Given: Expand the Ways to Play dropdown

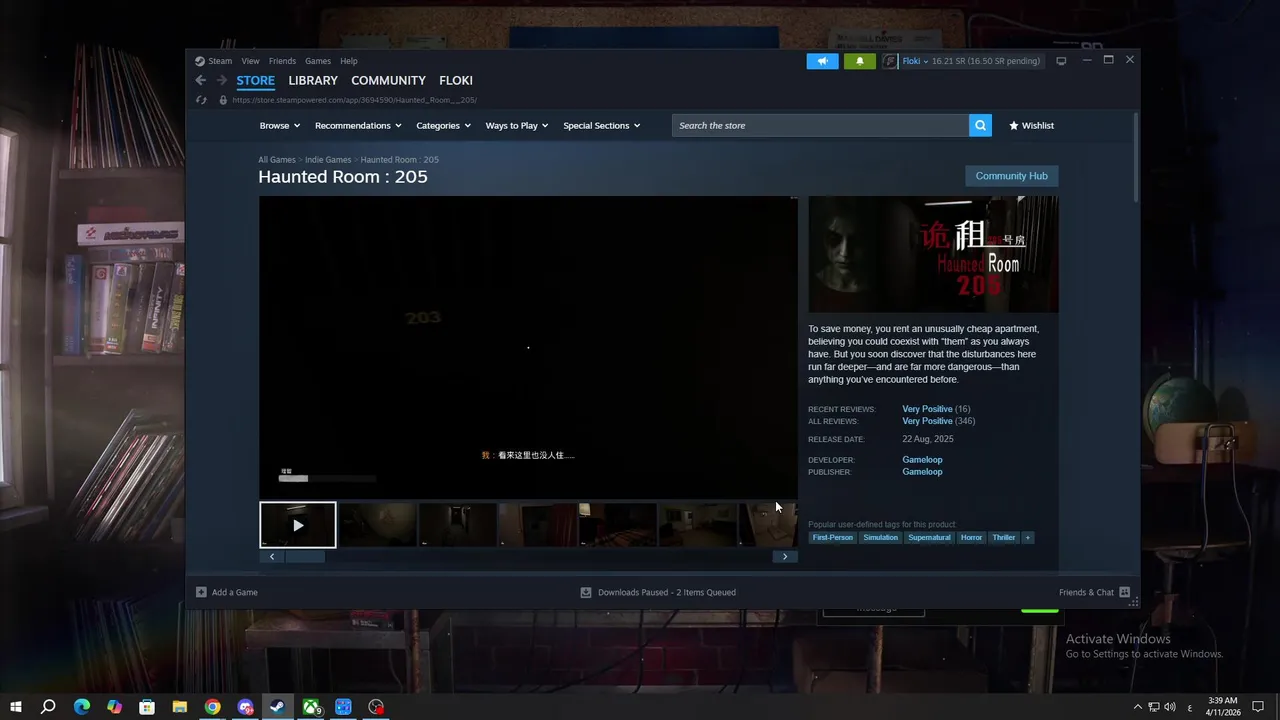Looking at the screenshot, I should click(x=517, y=125).
